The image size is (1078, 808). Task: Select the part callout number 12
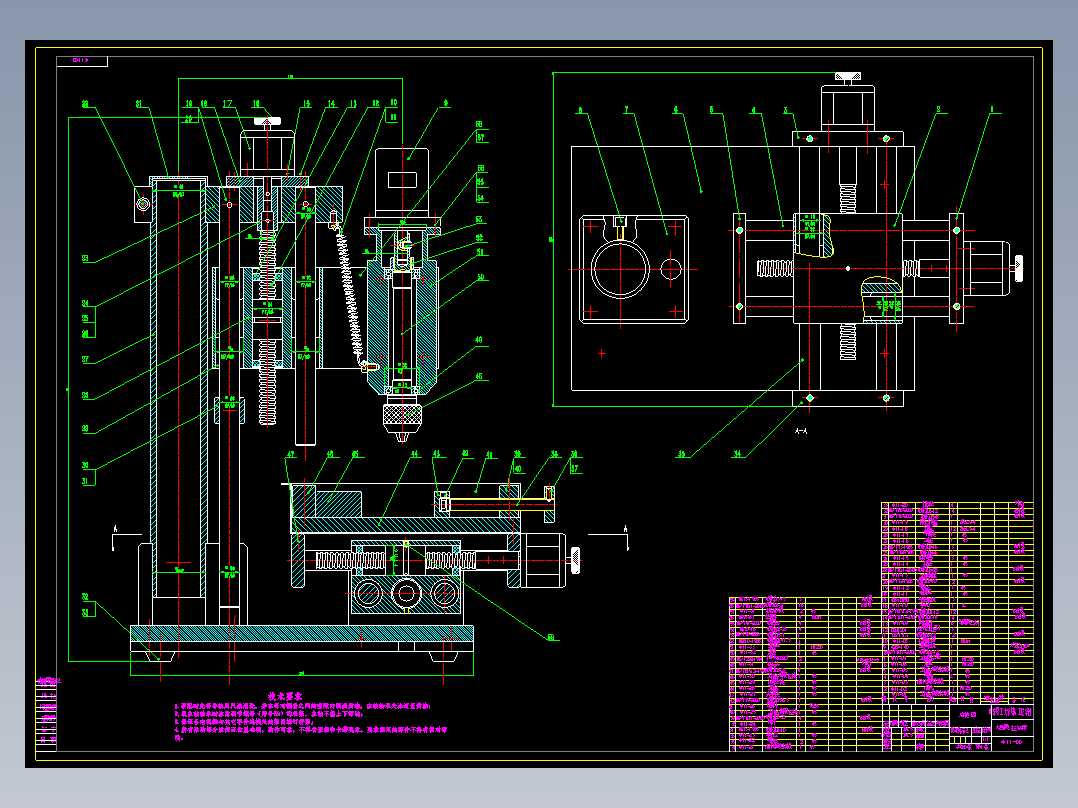pyautogui.click(x=375, y=104)
